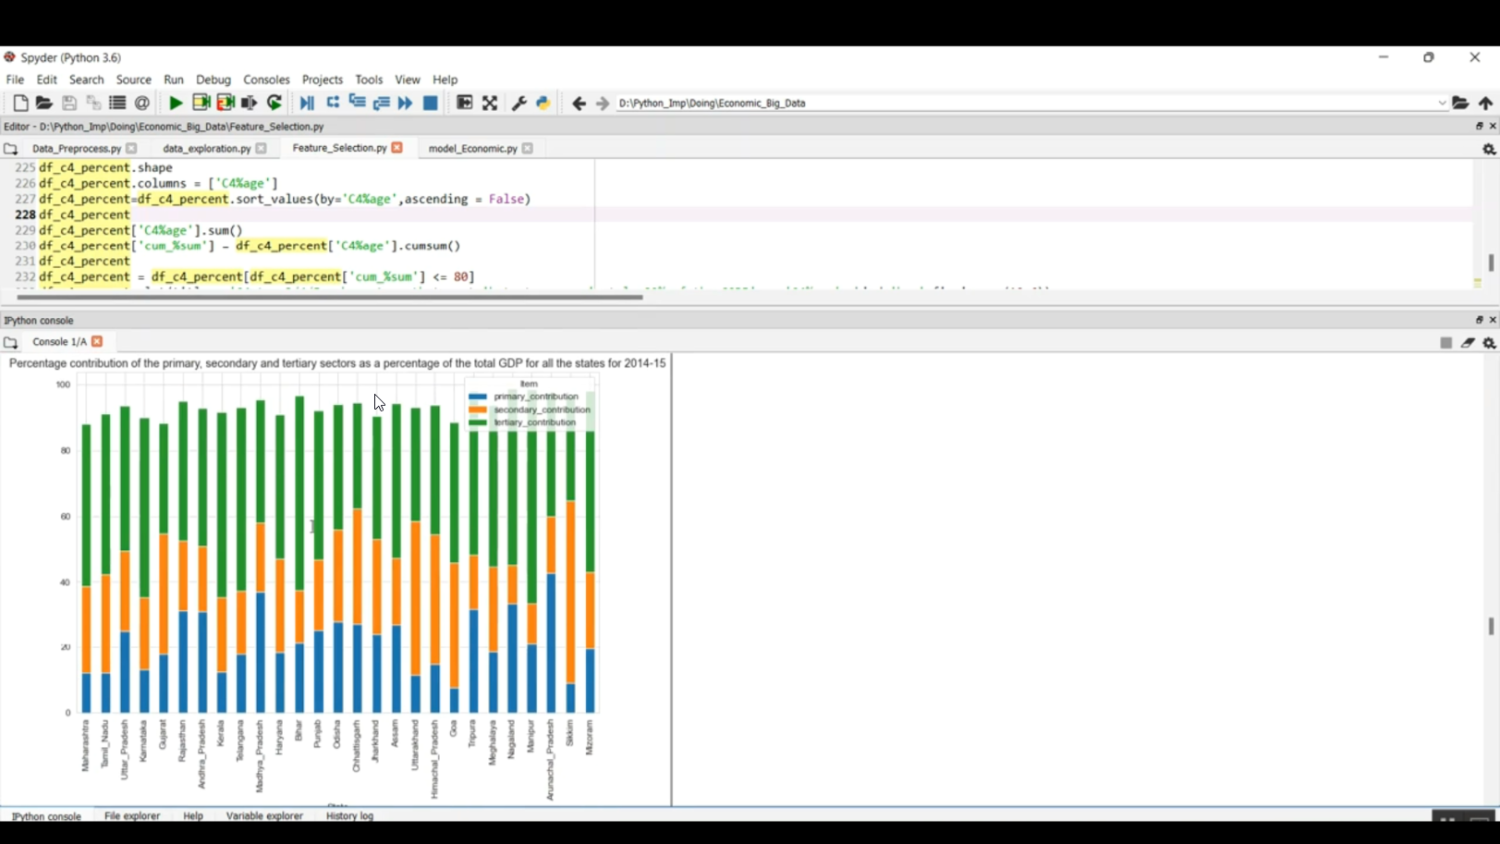Close the Feature_Selection.py tab
1500x844 pixels.
[x=397, y=148]
